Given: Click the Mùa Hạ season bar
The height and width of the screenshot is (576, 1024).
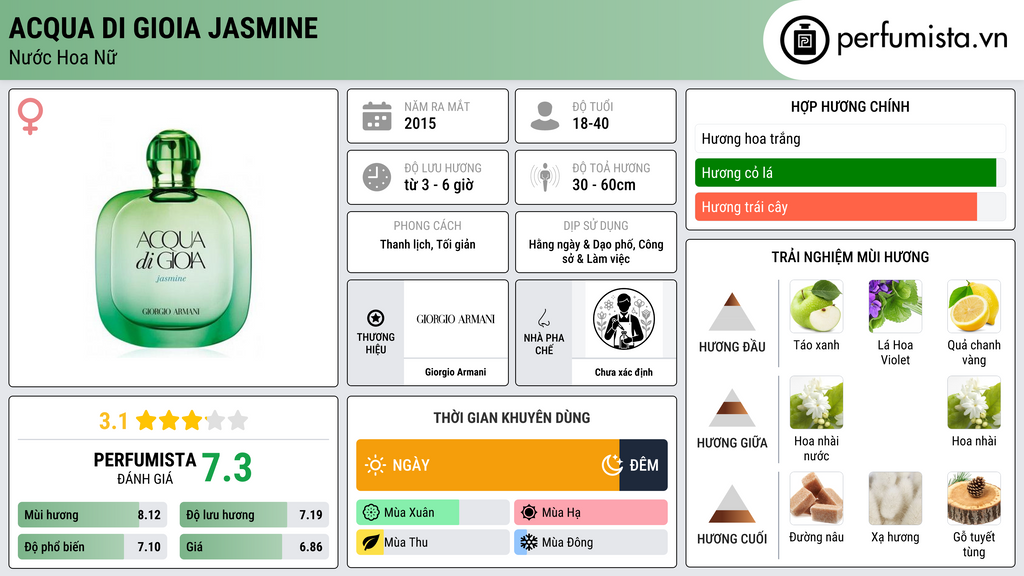Looking at the screenshot, I should [x=590, y=513].
